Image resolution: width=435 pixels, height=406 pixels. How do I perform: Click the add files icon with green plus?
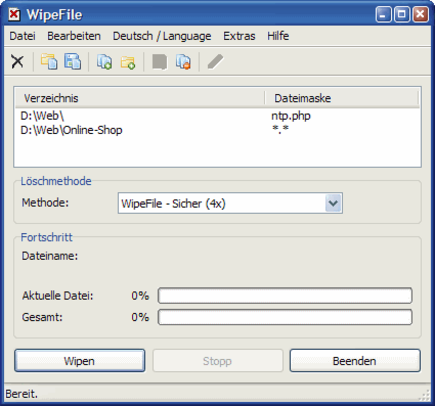click(x=104, y=62)
